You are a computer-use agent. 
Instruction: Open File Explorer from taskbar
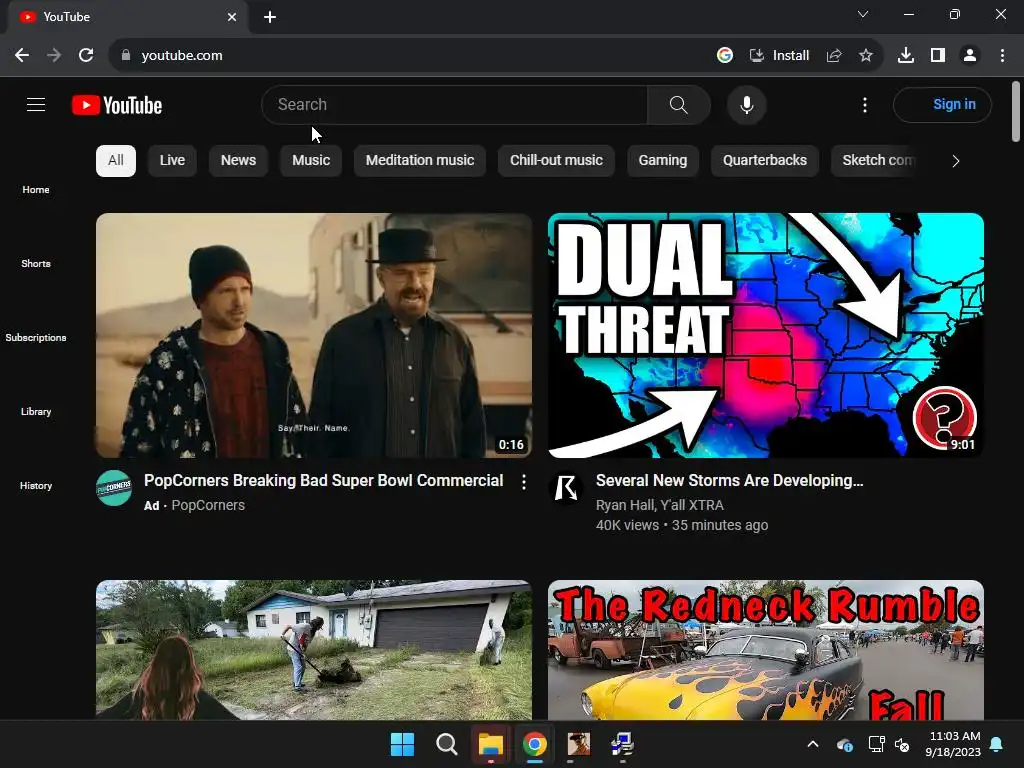tap(490, 744)
